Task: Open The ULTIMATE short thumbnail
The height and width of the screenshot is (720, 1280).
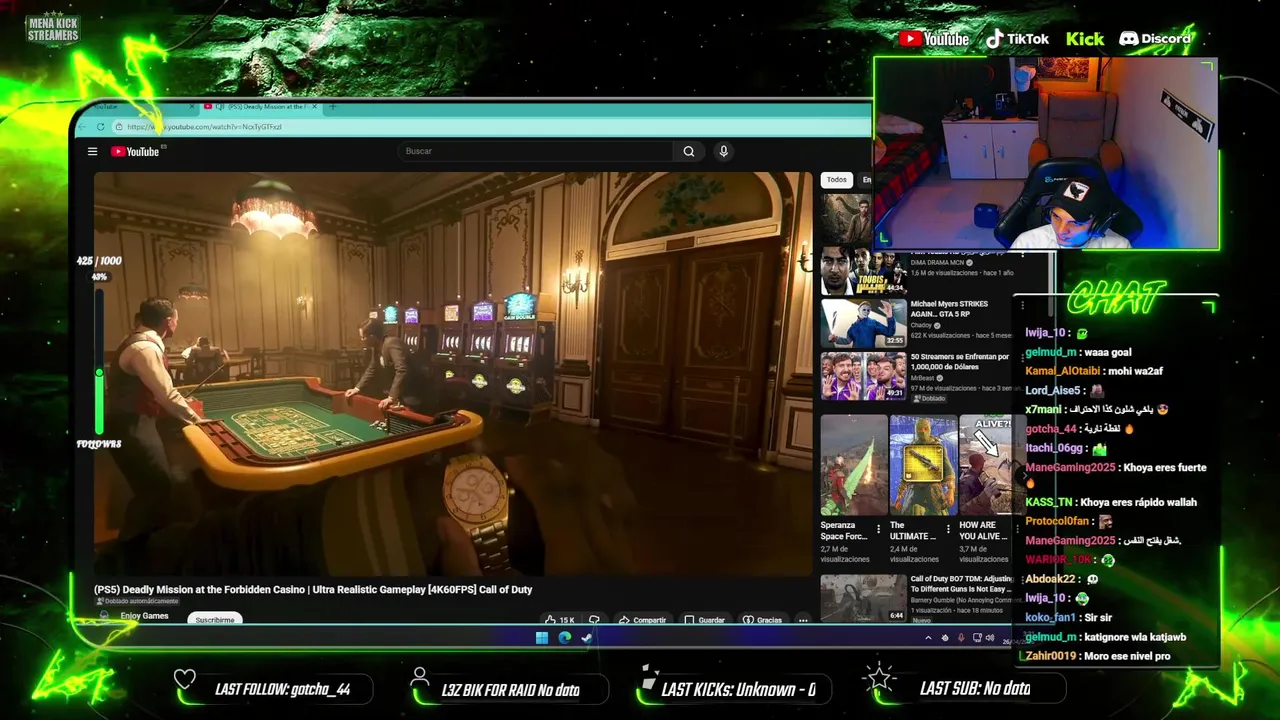Action: pyautogui.click(x=923, y=465)
